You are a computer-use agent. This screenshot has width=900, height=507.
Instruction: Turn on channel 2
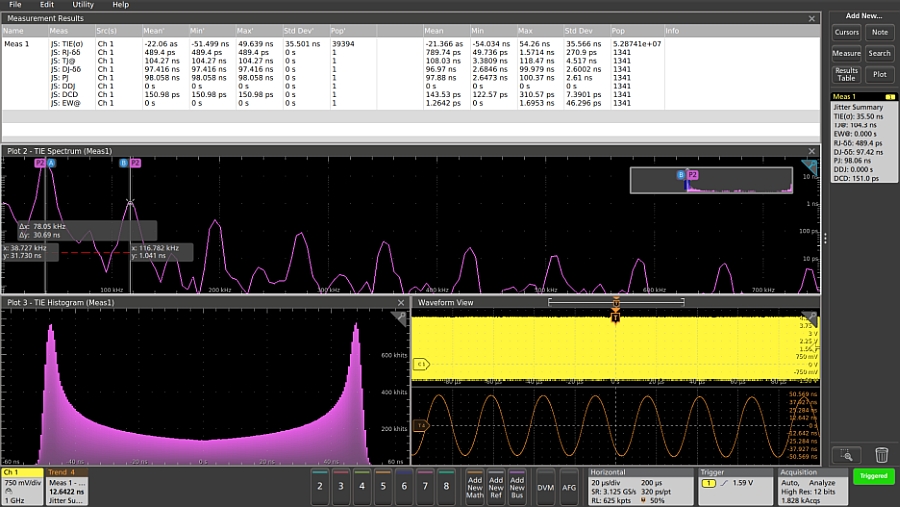click(320, 485)
